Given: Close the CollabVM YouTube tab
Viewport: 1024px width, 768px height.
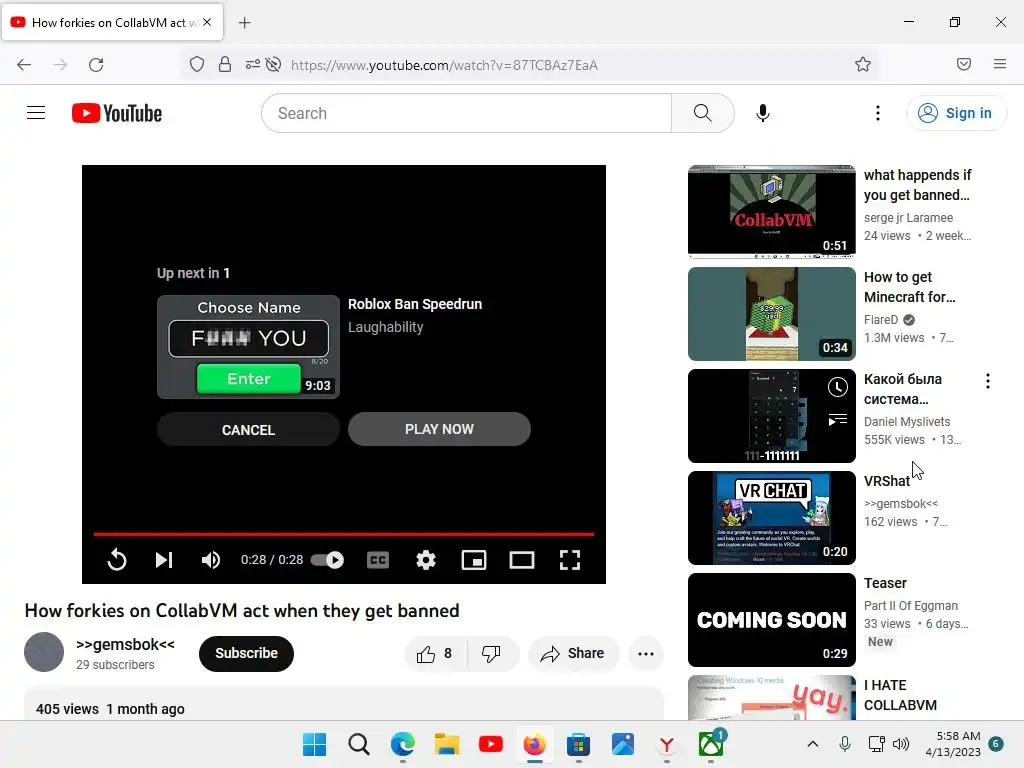Looking at the screenshot, I should [x=207, y=22].
